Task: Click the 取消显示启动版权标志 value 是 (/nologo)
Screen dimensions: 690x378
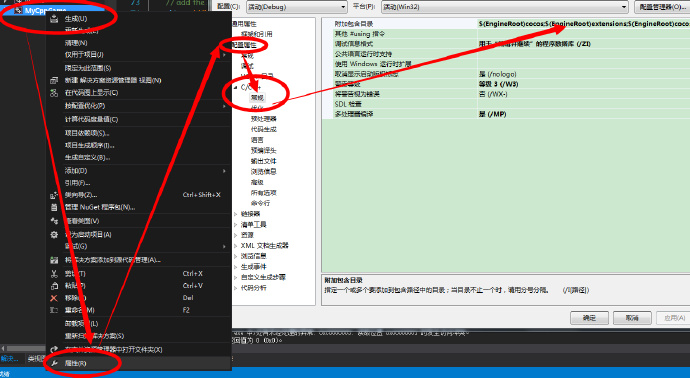Action: pyautogui.click(x=584, y=74)
